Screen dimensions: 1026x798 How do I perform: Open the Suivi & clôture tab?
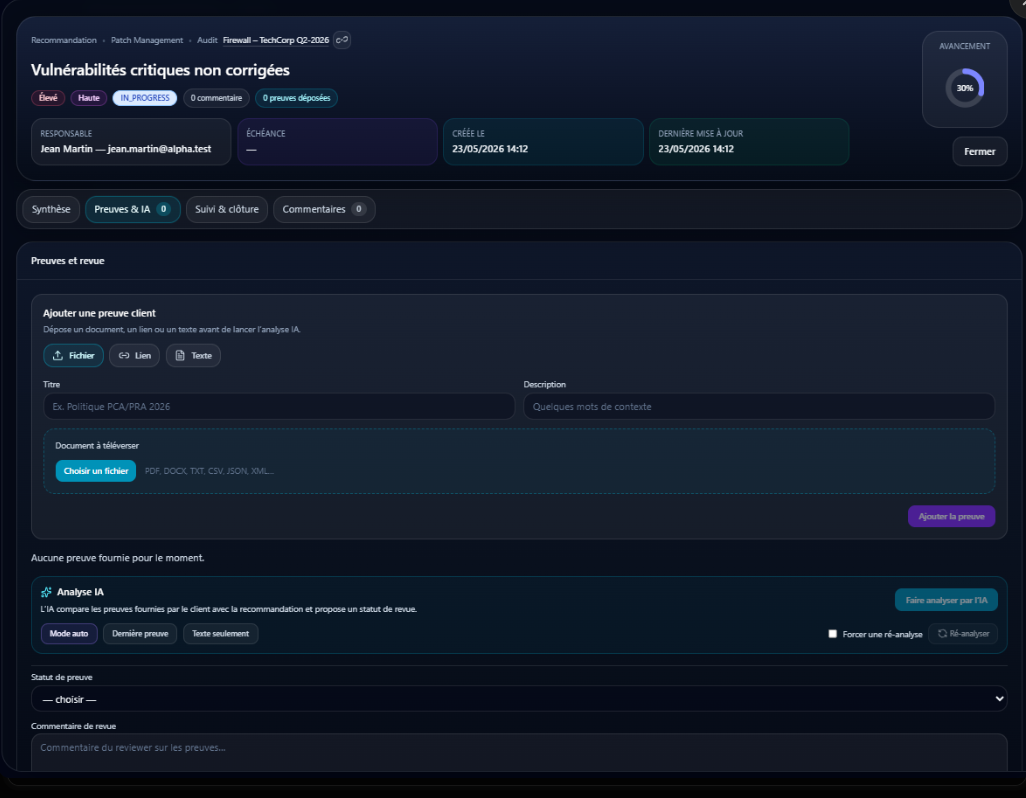pos(227,209)
